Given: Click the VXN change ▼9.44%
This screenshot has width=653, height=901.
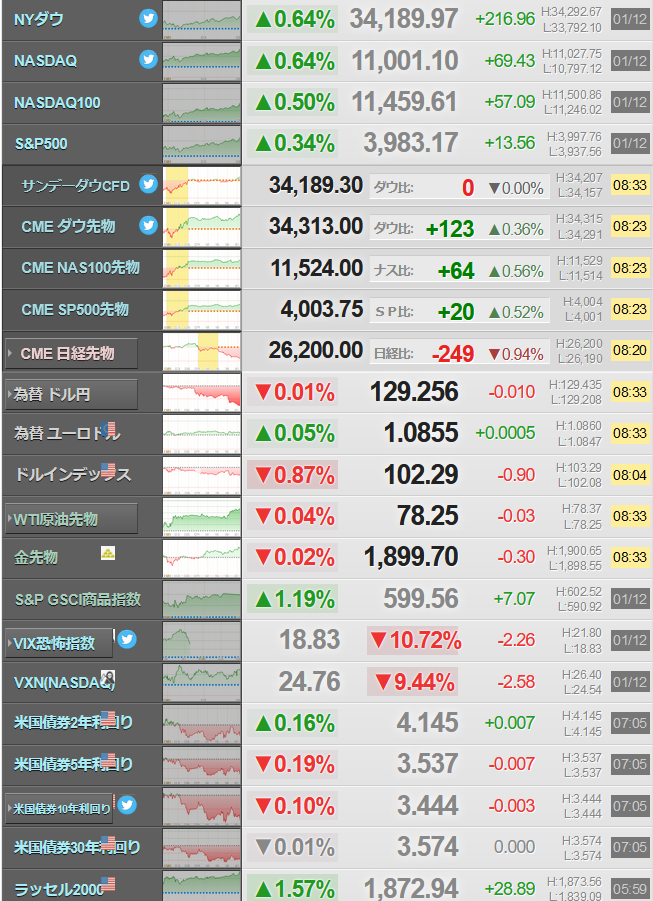Looking at the screenshot, I should pyautogui.click(x=413, y=681).
